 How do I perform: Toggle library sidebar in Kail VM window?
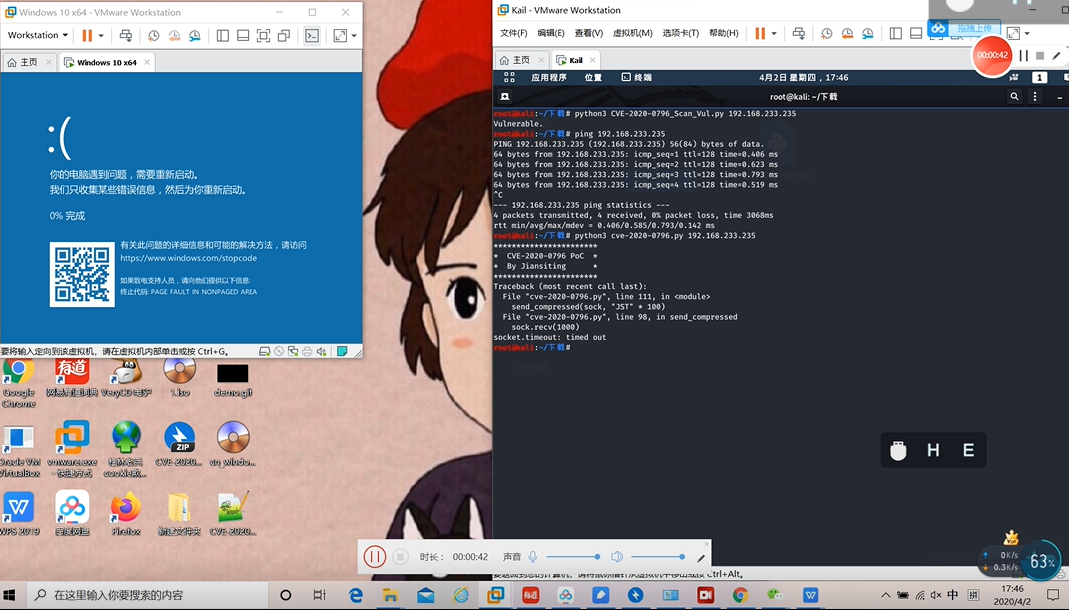pos(896,33)
